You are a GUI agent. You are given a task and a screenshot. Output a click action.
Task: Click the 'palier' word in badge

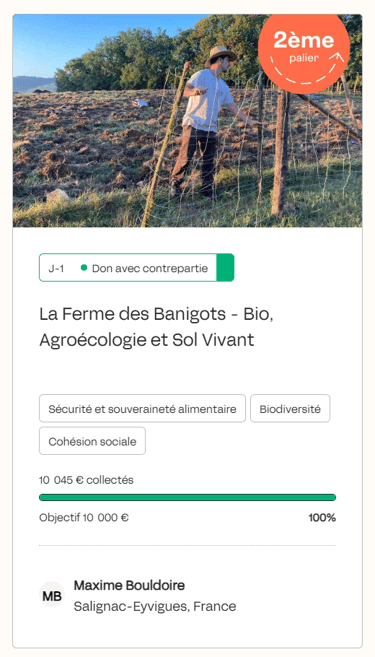[303, 58]
